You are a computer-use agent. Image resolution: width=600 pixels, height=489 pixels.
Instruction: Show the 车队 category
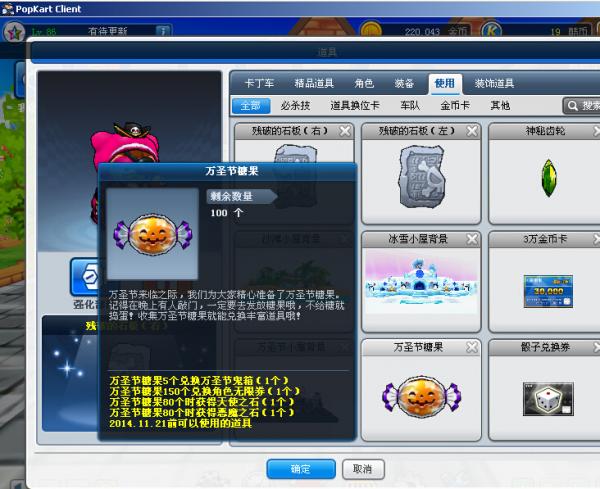[410, 106]
